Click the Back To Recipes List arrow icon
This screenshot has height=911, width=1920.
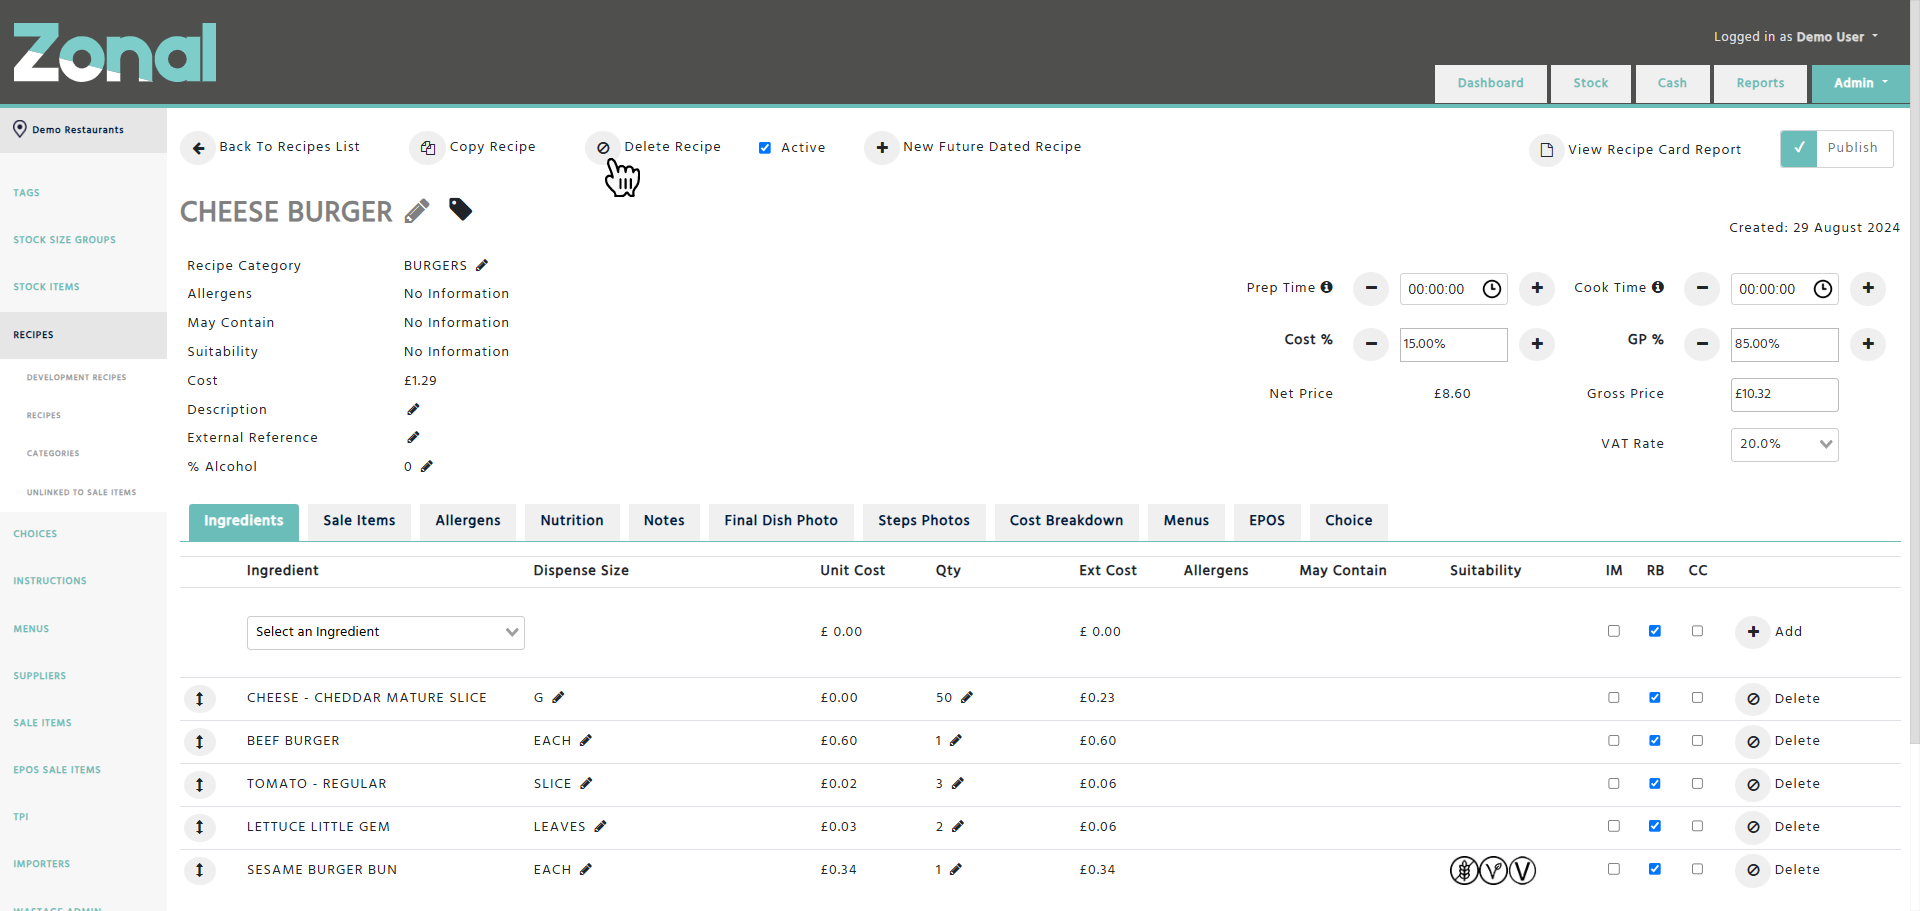pos(198,148)
